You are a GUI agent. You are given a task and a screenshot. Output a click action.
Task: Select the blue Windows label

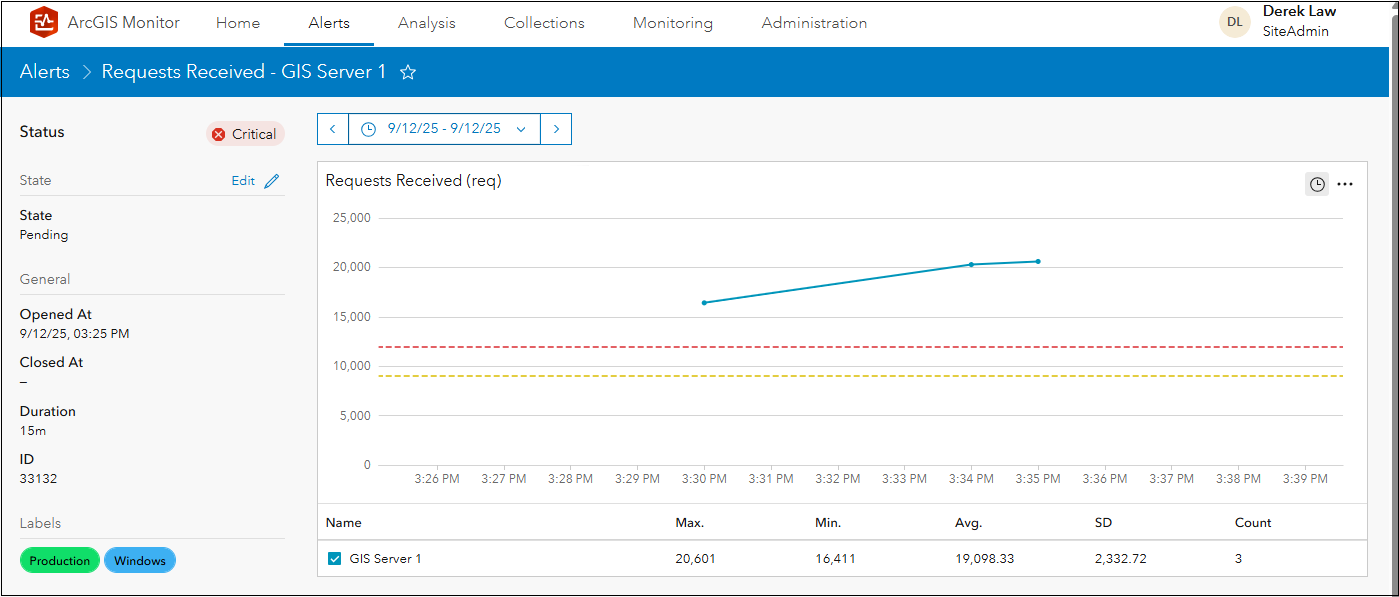[x=140, y=561]
